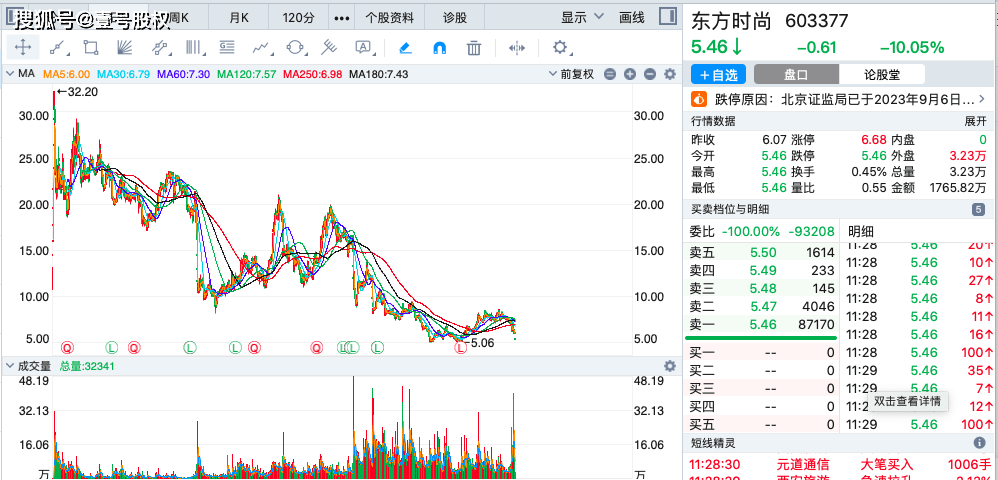Switch to the 盘口 segment
The image size is (998, 480).
[x=796, y=75]
